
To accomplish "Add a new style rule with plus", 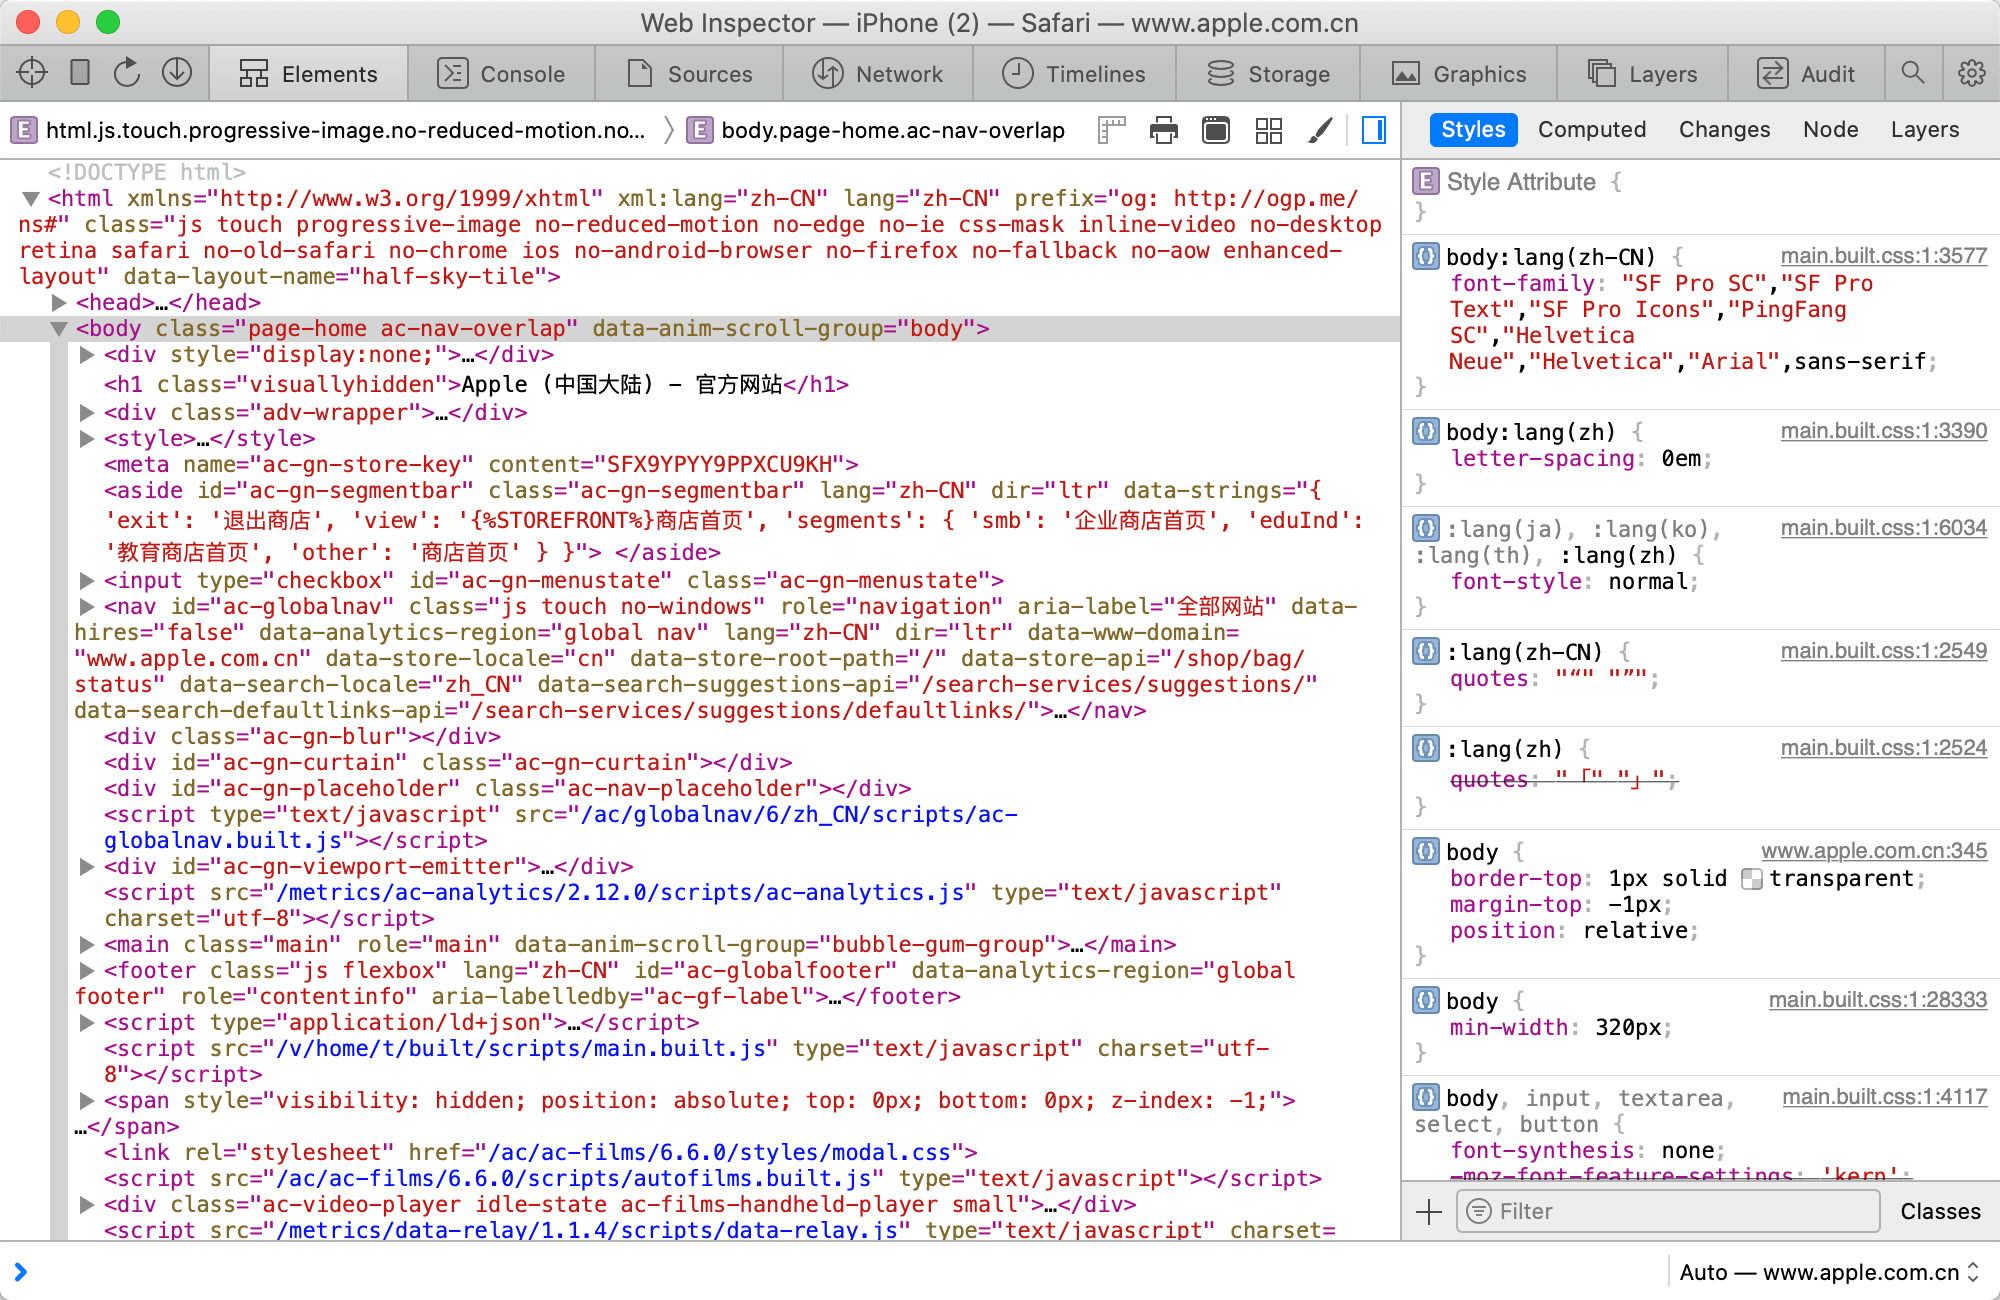I will pyautogui.click(x=1429, y=1212).
